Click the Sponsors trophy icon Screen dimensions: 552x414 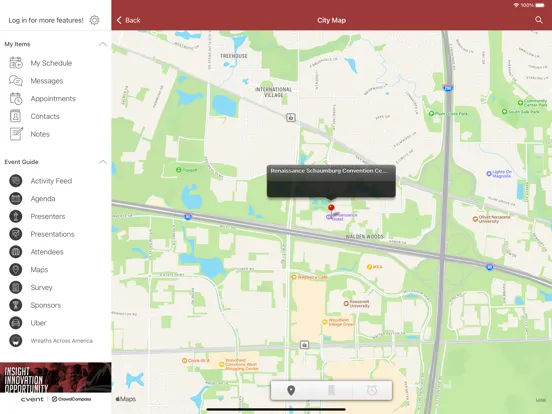coord(15,305)
